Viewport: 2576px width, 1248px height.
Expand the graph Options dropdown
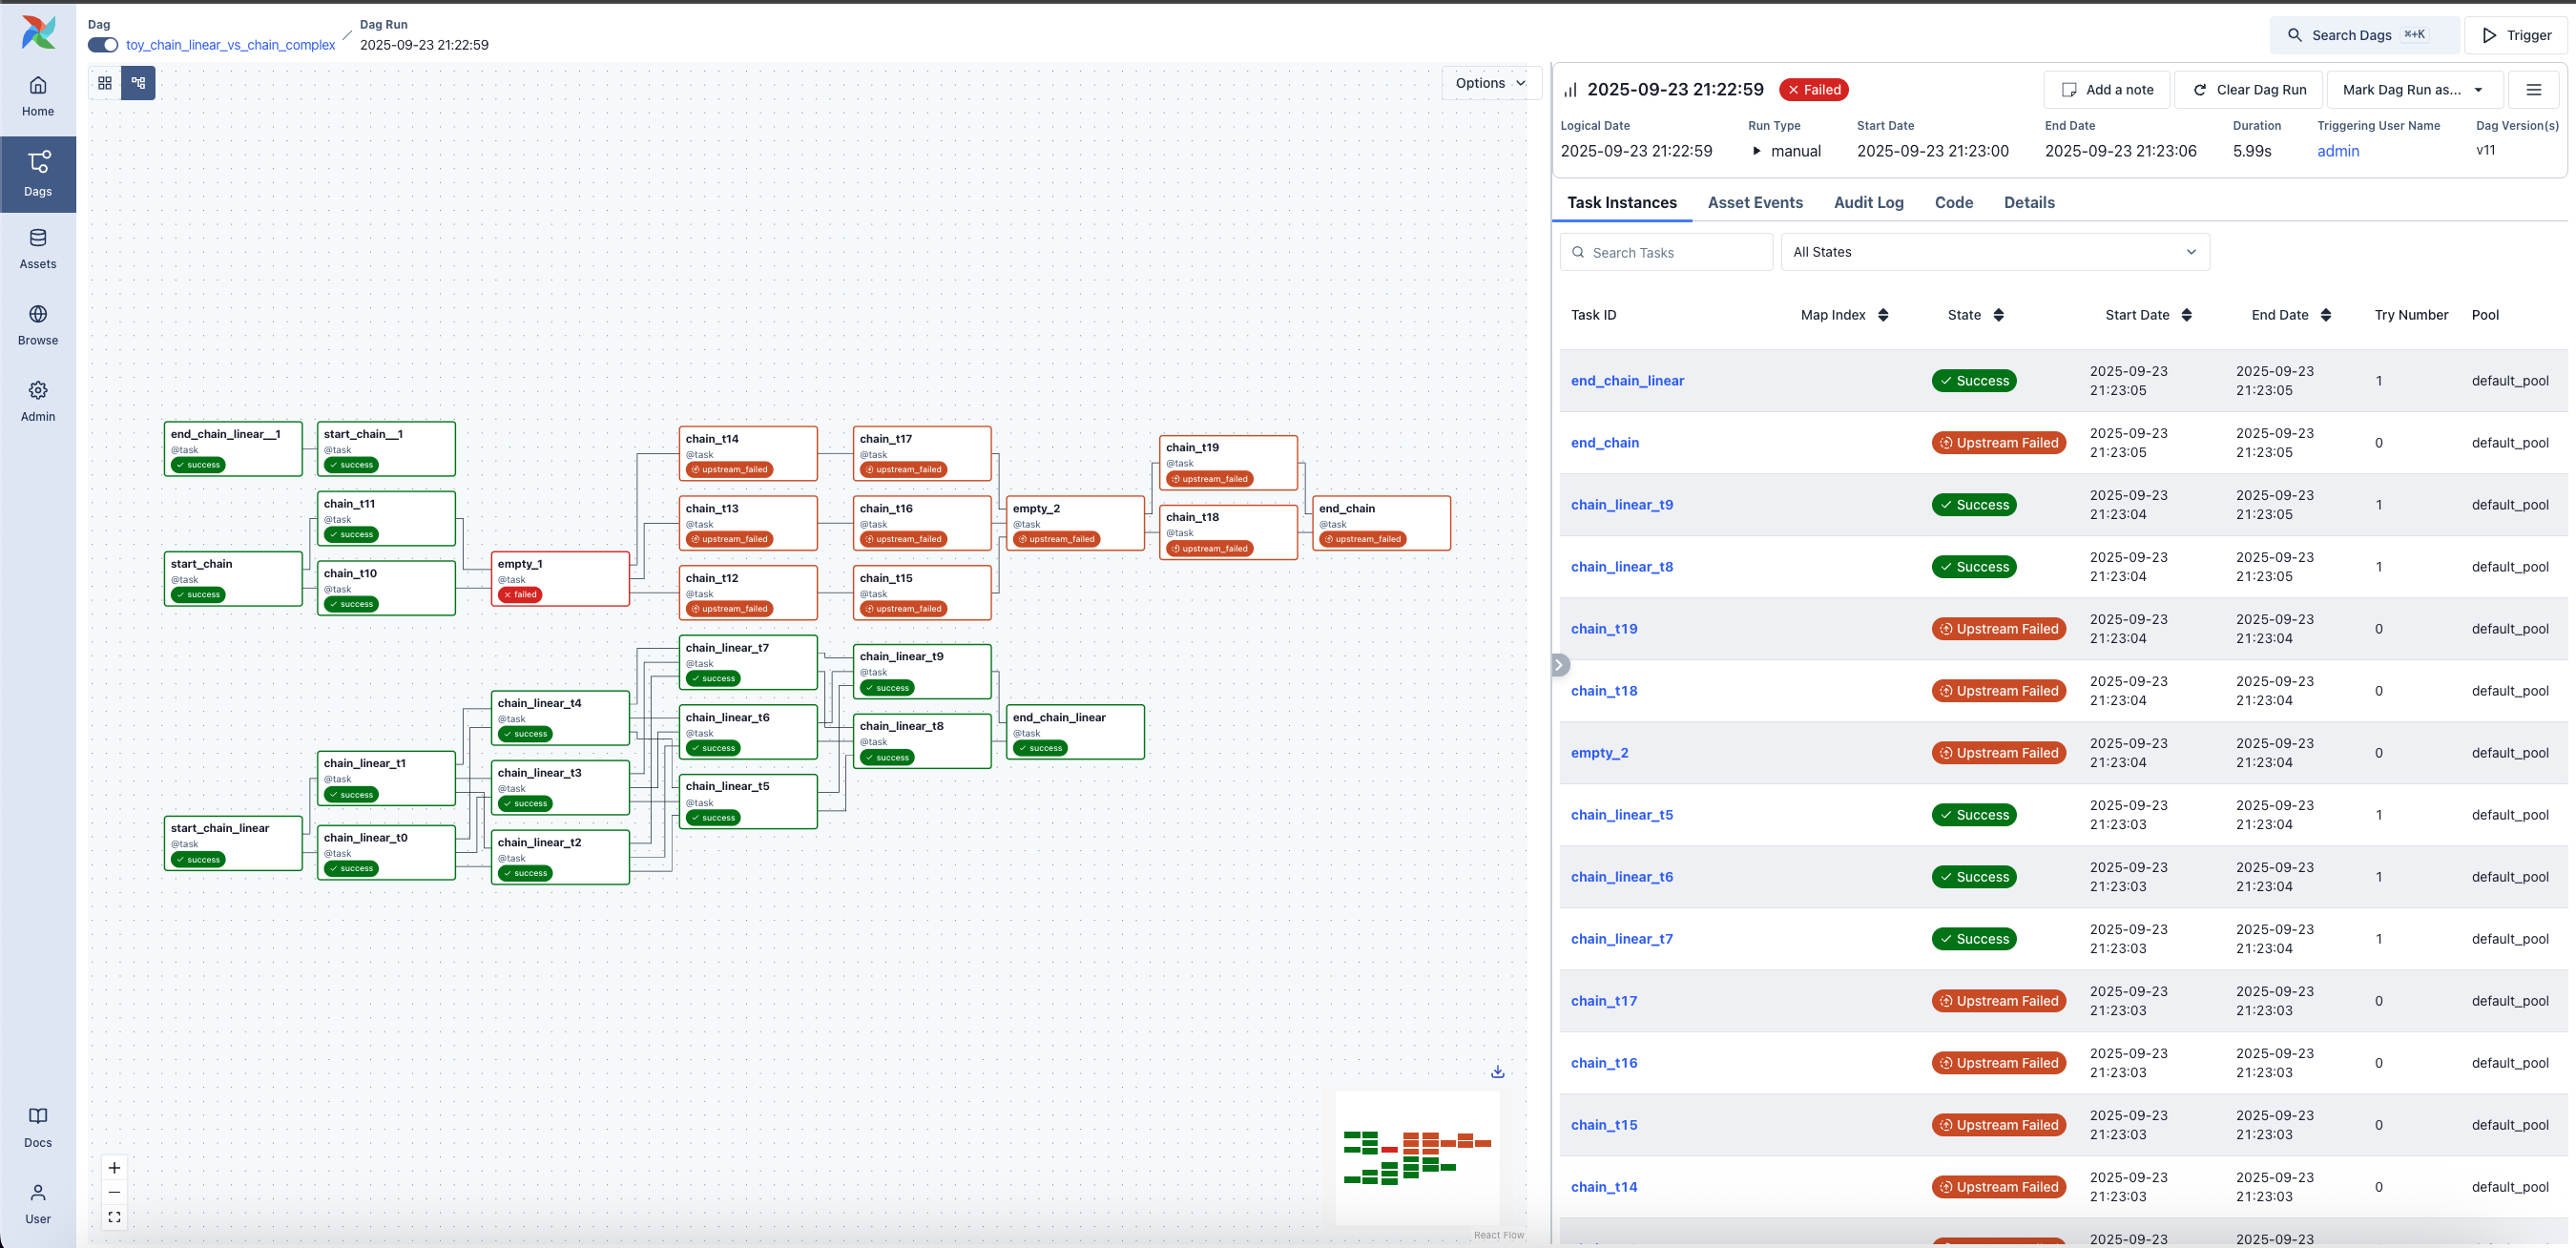click(x=1490, y=83)
